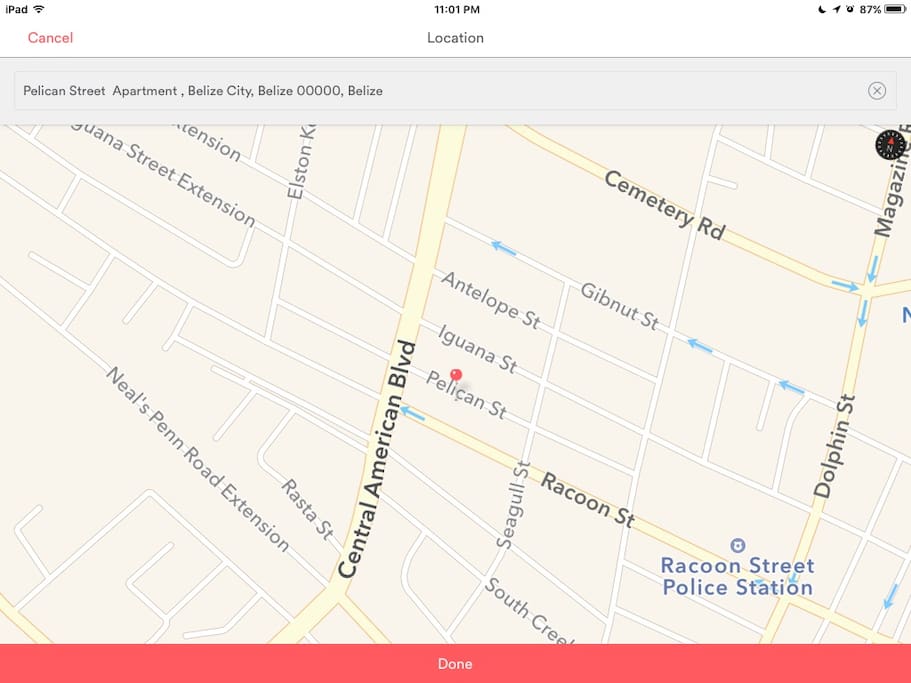Clear the address field with the X icon
911x683 pixels.
point(877,91)
